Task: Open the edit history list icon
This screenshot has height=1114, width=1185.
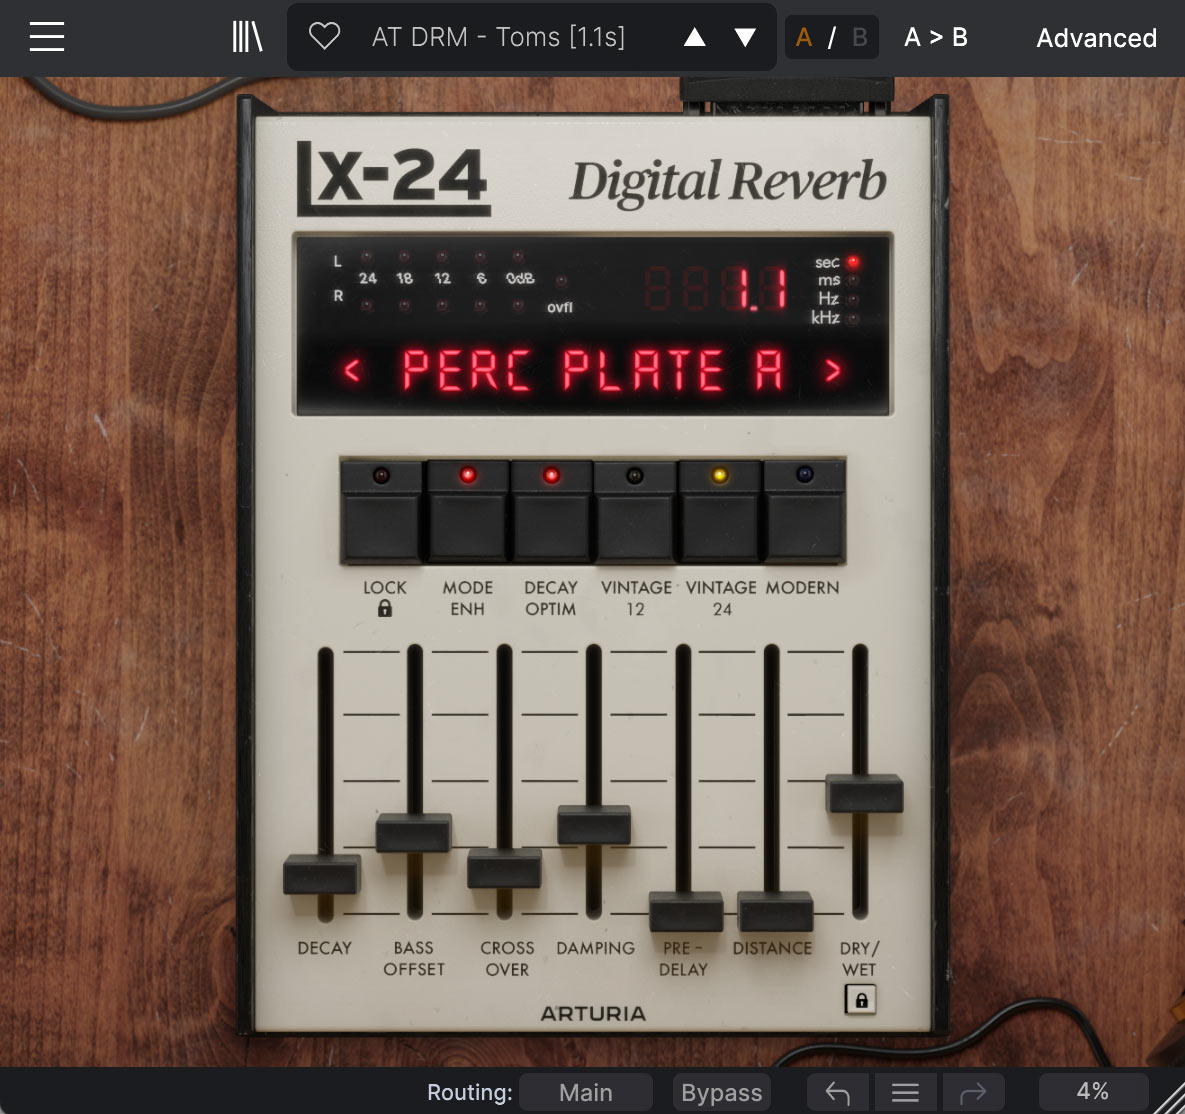Action: coord(905,1092)
